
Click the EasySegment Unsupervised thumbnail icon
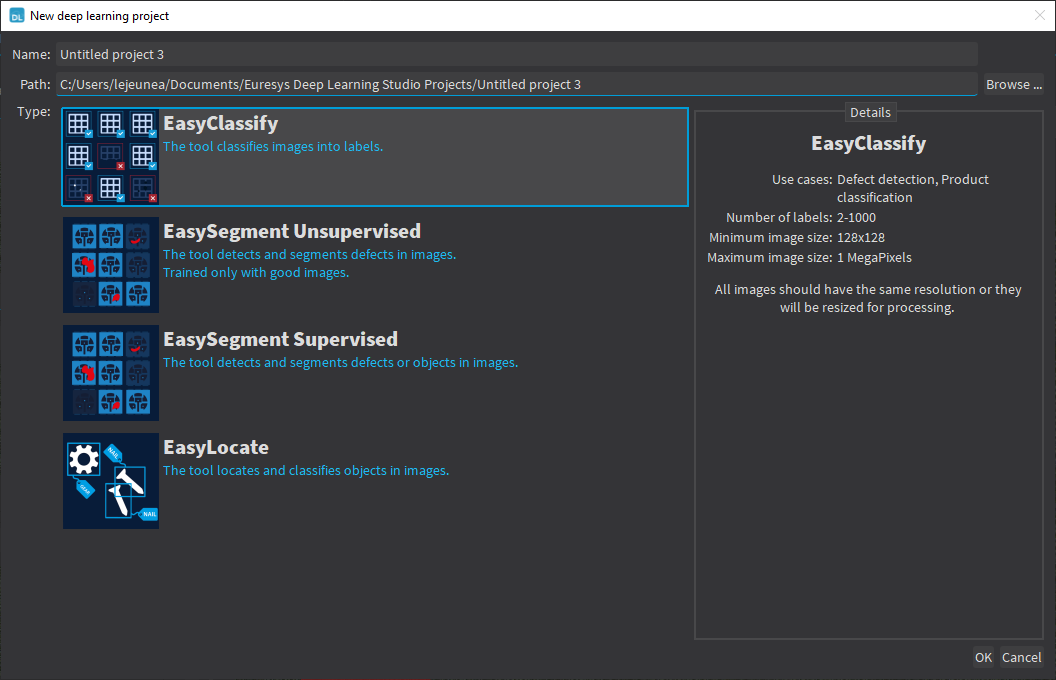click(x=111, y=265)
